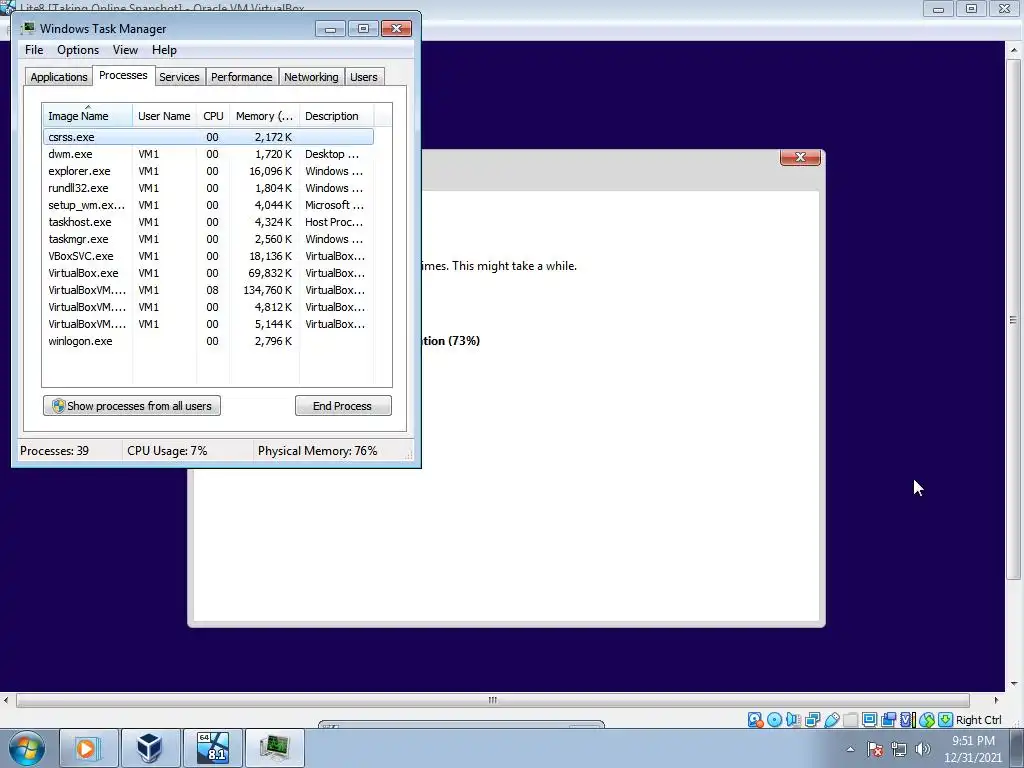Select the winlogon.exe process
The image size is (1024, 768).
(208, 341)
